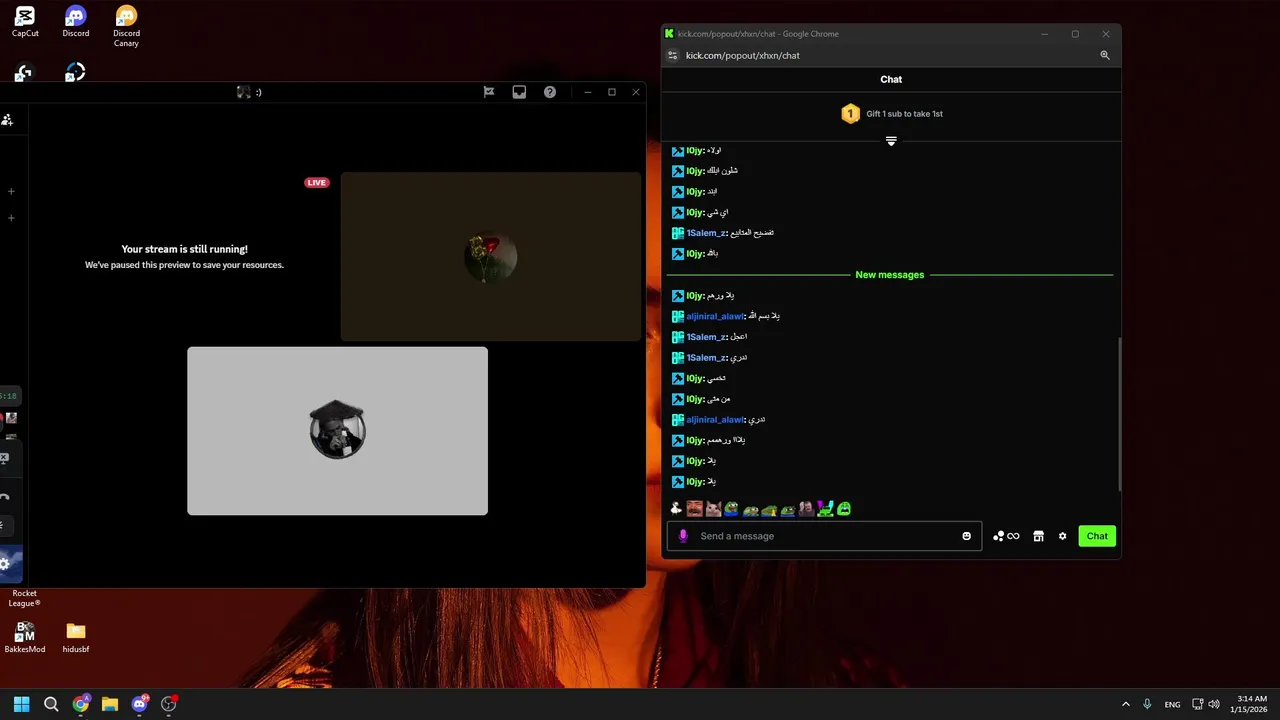Switch to Chrome on the taskbar
Image resolution: width=1280 pixels, height=720 pixels.
point(81,704)
